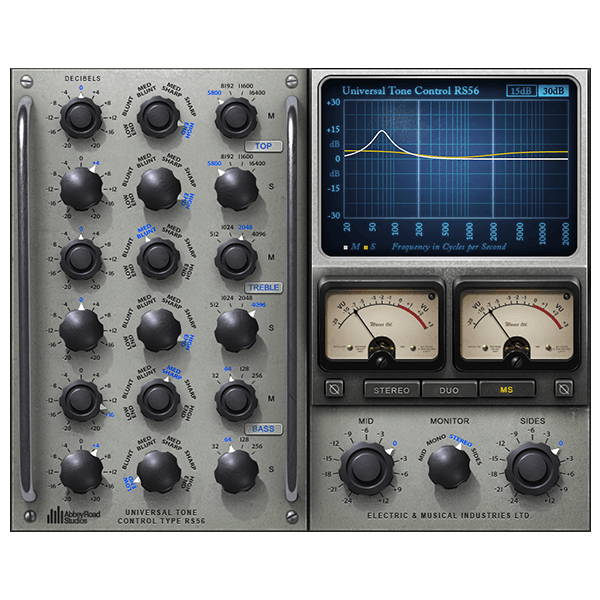Click the Bass M frequency selector knob
The image size is (600, 600).
tap(236, 401)
